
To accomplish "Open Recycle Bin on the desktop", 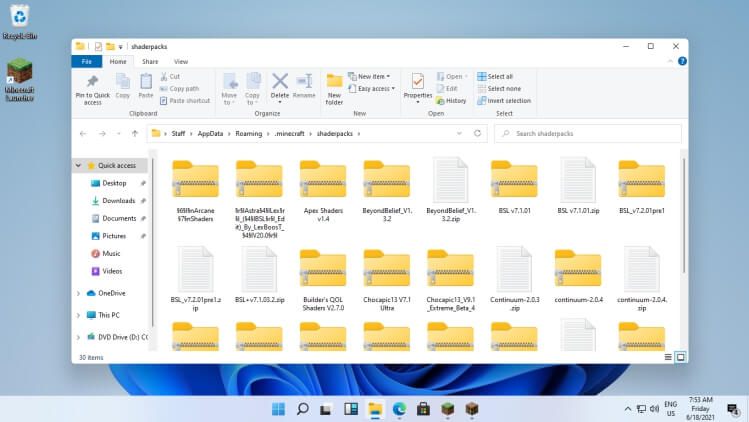I will 20,22.
